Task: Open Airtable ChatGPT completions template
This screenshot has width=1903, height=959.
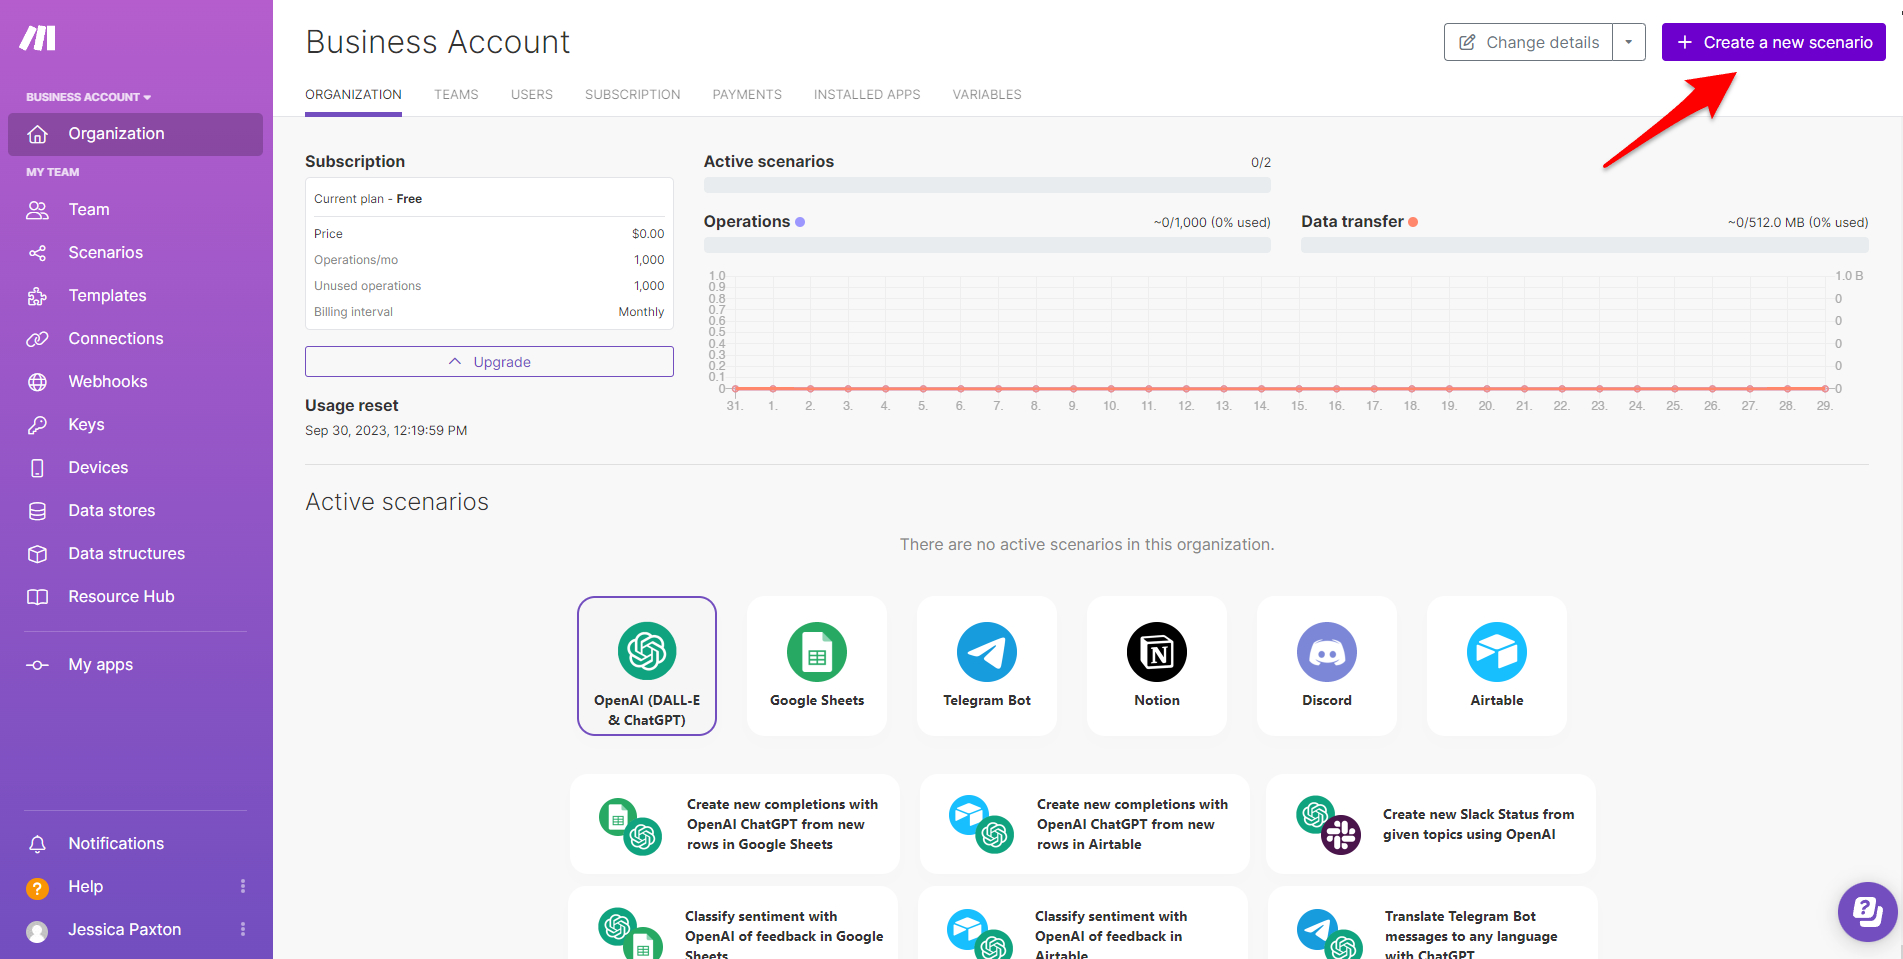Action: tap(1085, 824)
